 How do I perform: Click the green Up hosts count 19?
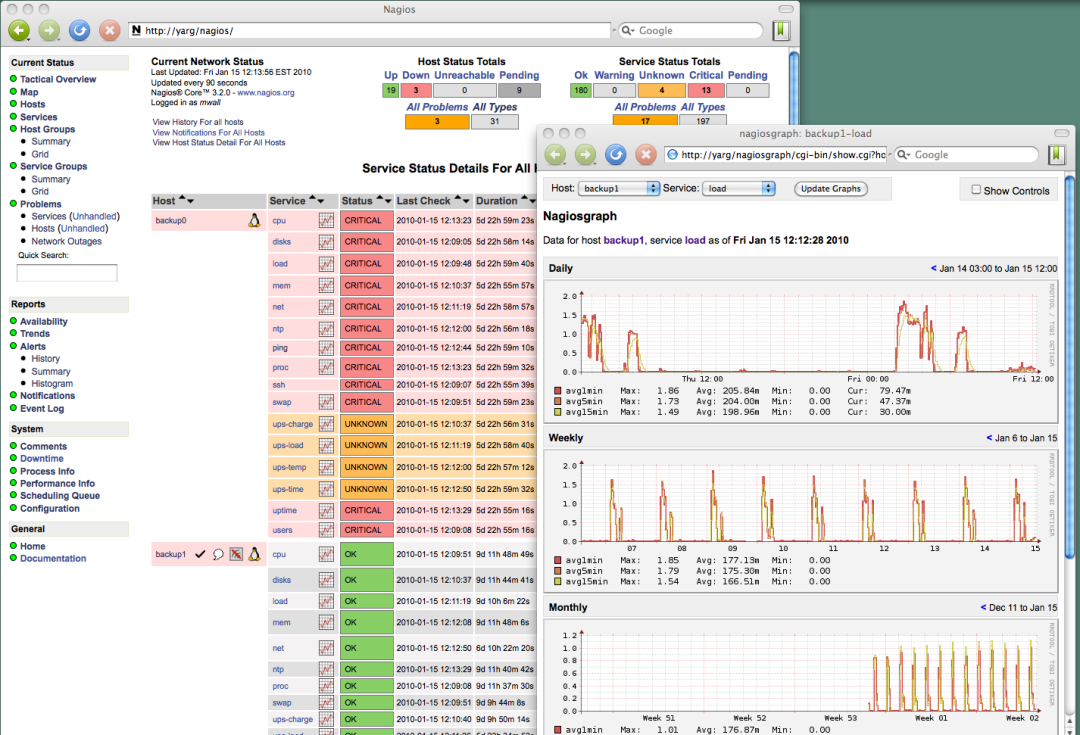click(391, 90)
